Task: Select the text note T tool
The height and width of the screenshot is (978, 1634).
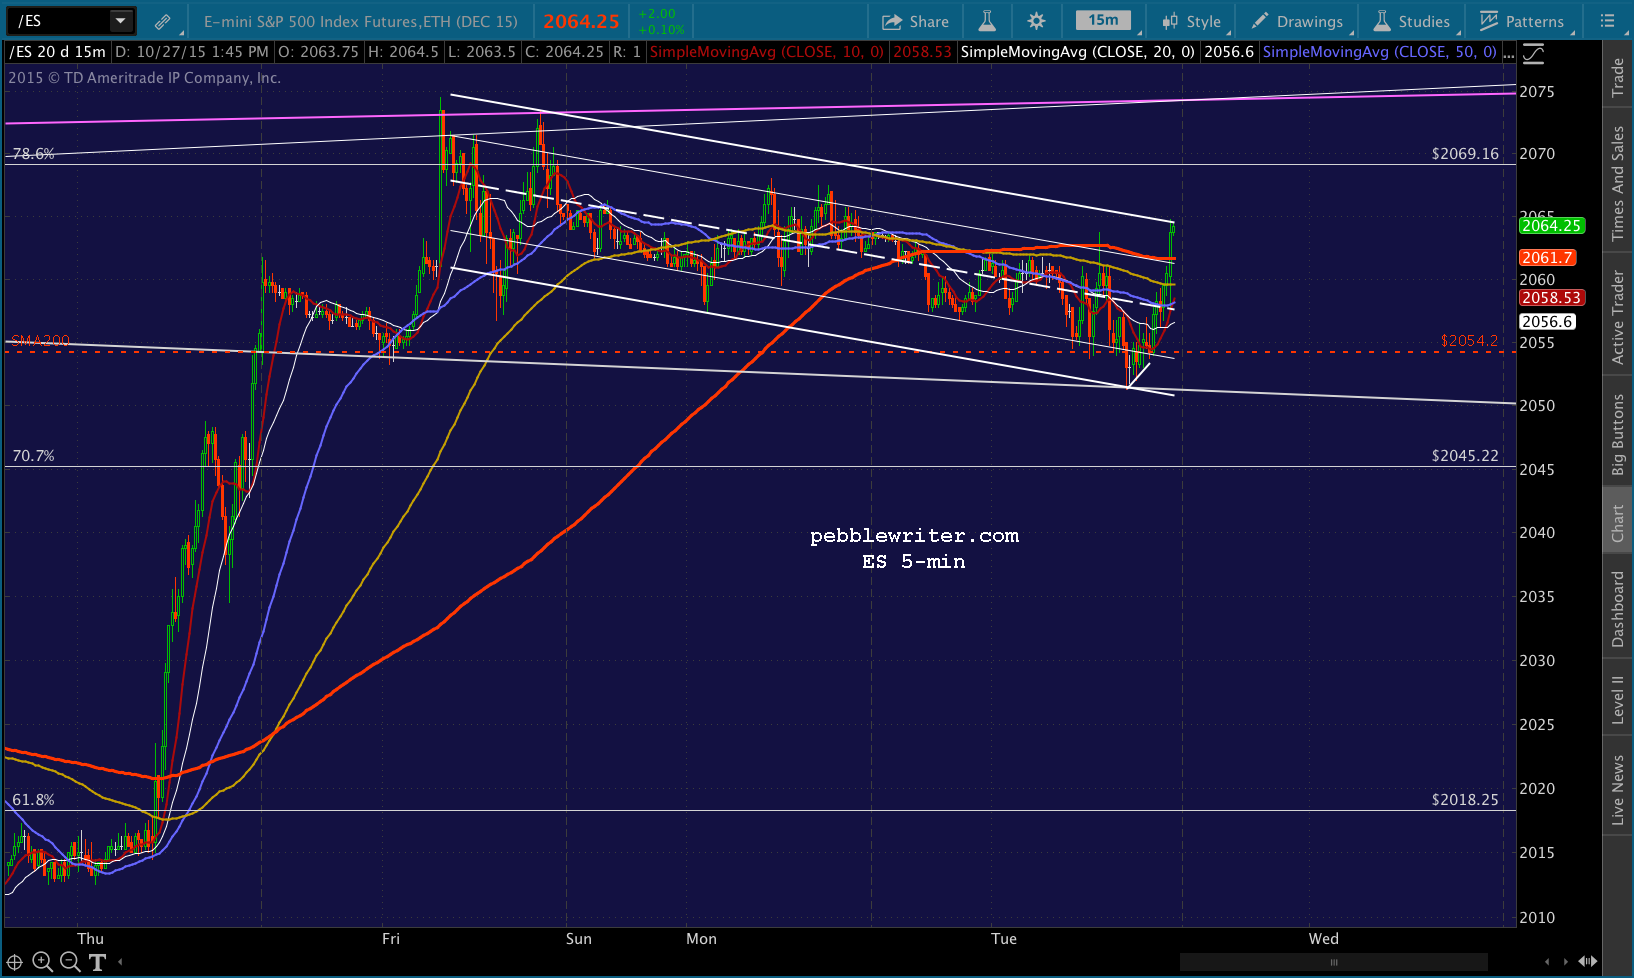Action: [97, 962]
